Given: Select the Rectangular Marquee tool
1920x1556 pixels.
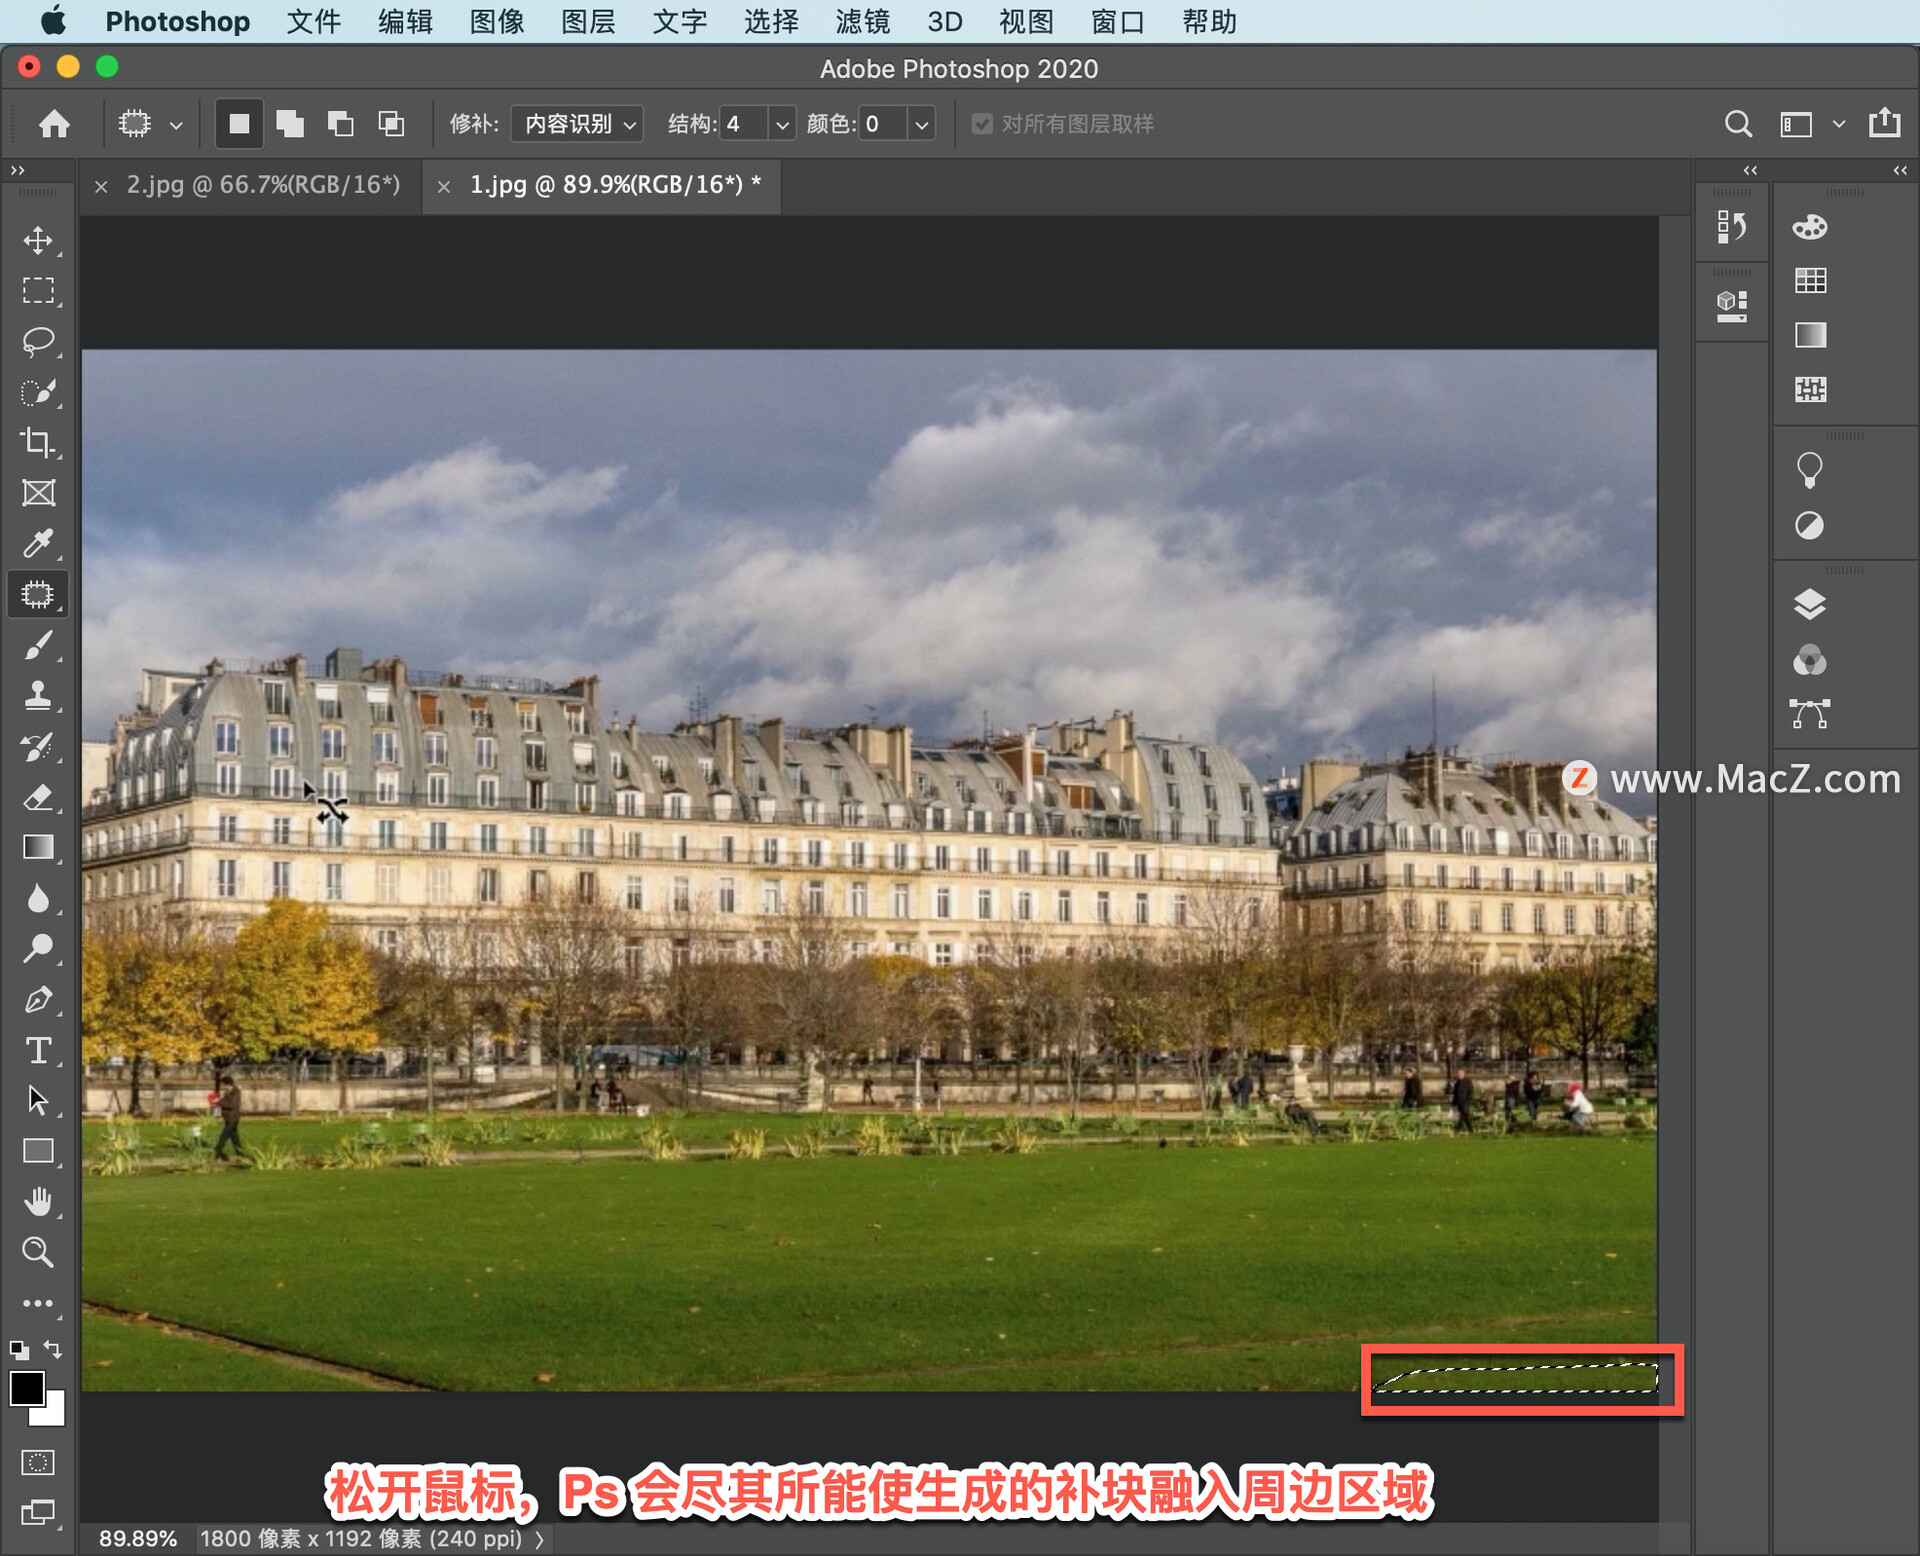Looking at the screenshot, I should coord(38,290).
